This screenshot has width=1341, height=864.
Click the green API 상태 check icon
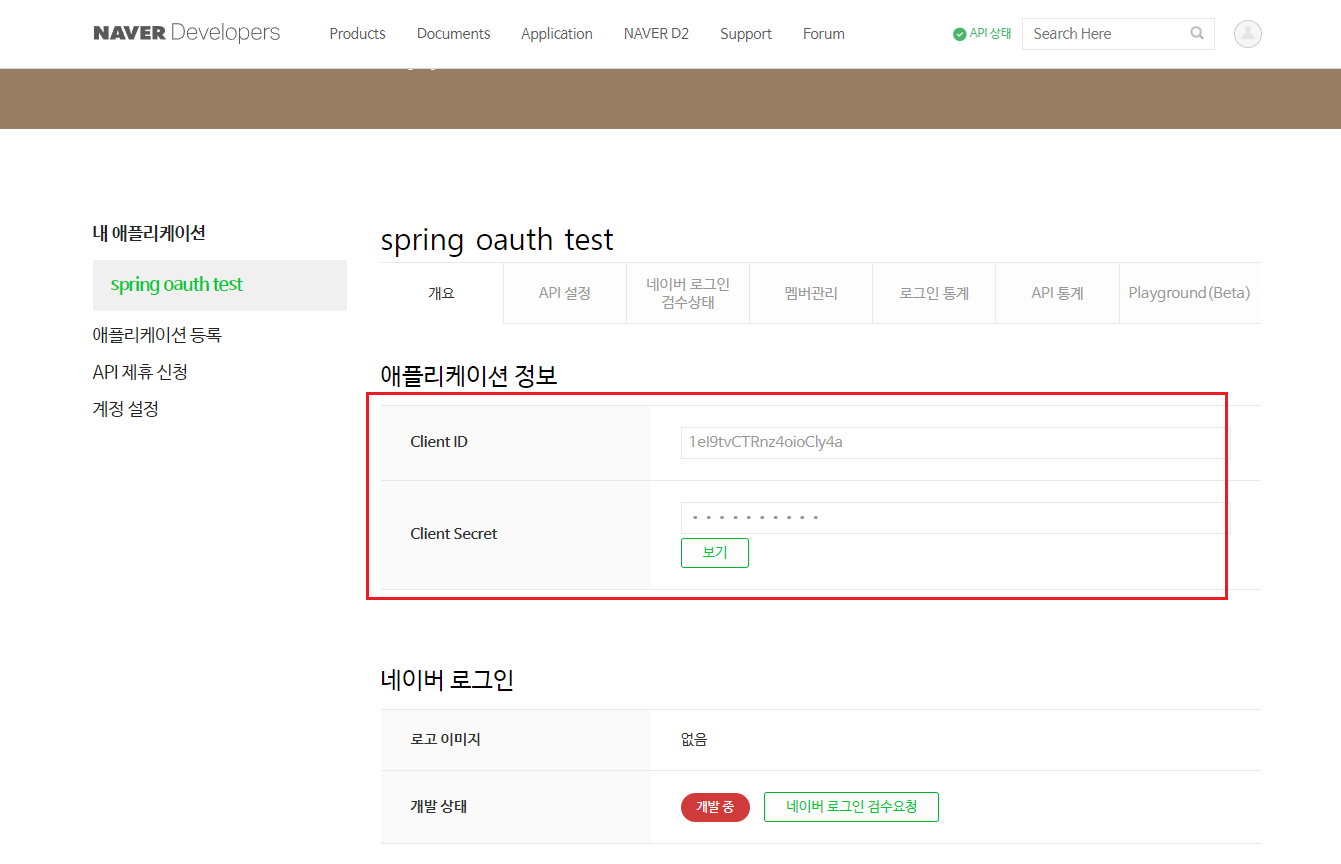coord(960,34)
